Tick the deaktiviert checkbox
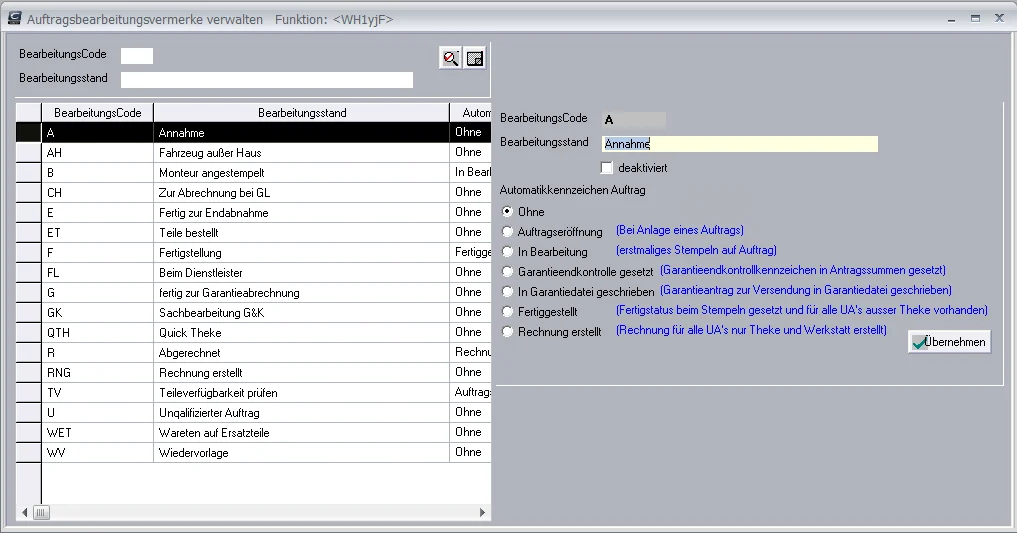The image size is (1017, 533). point(606,168)
